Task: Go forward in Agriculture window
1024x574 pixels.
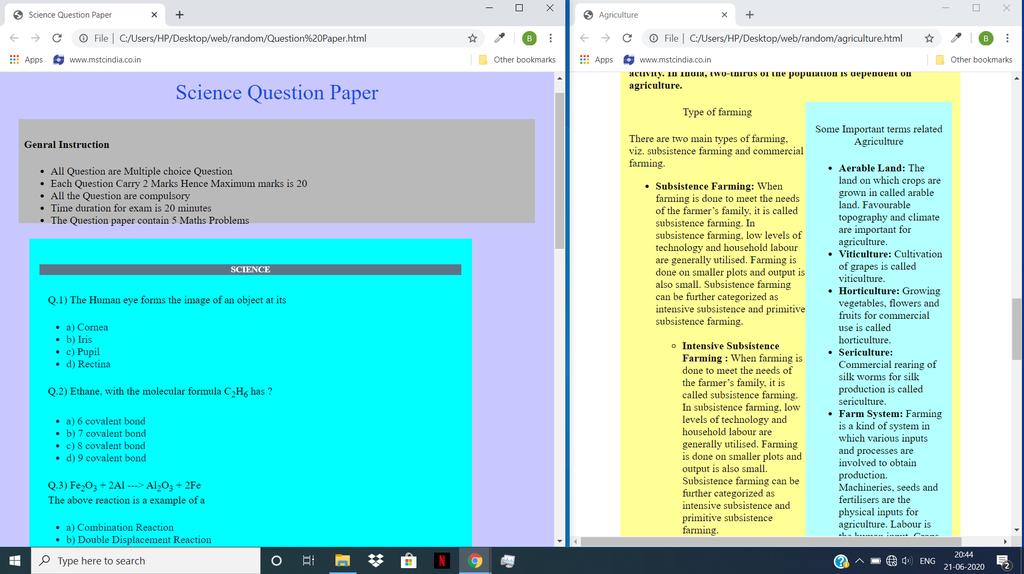Action: [605, 39]
